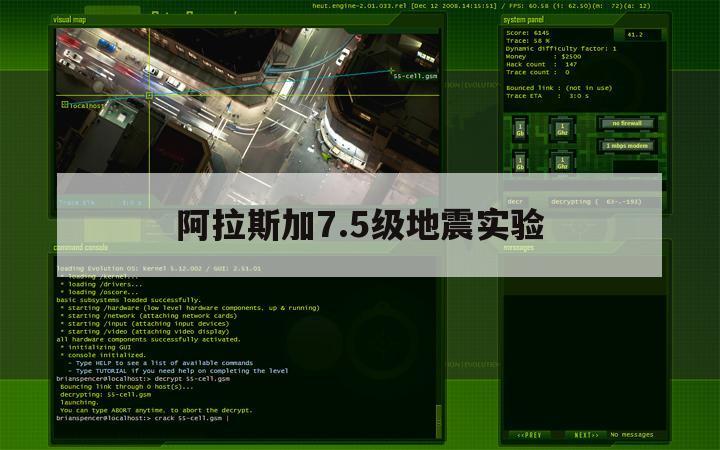Click 'basic subsystems loaded successfully.' line
Image resolution: width=720 pixels, height=450 pixels.
(x=128, y=300)
